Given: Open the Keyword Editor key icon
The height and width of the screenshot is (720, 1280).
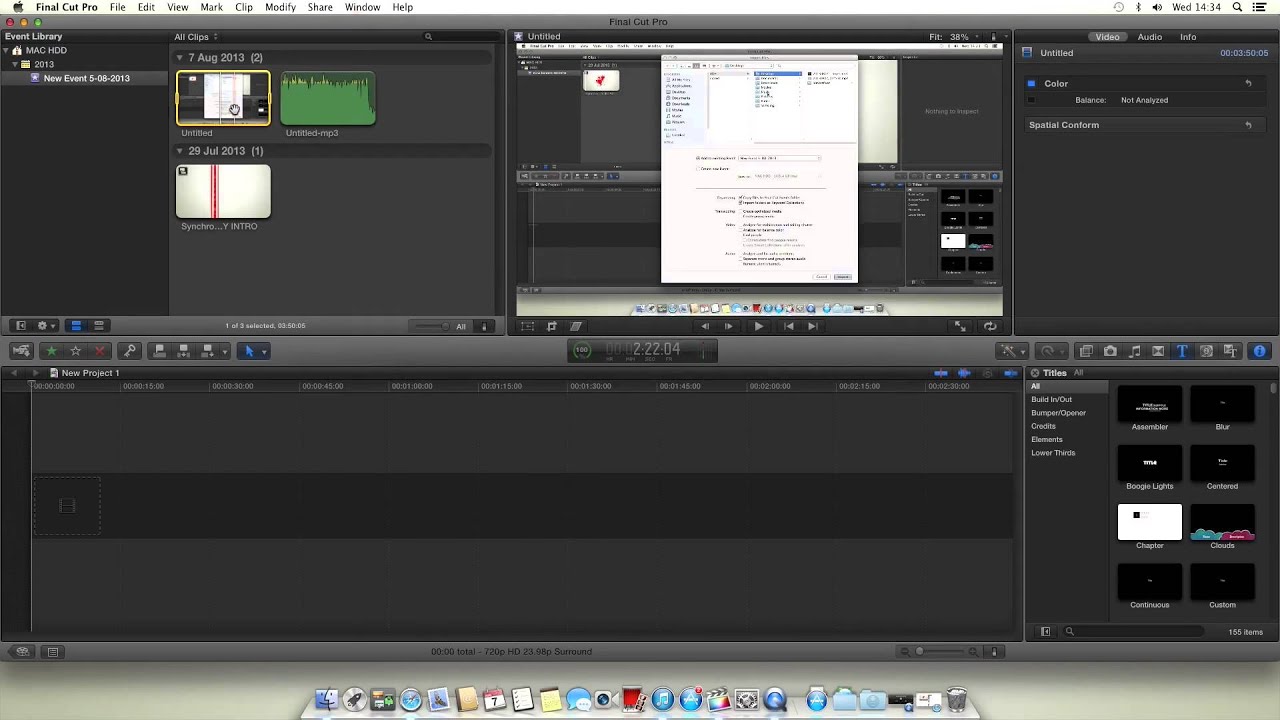Looking at the screenshot, I should 129,351.
